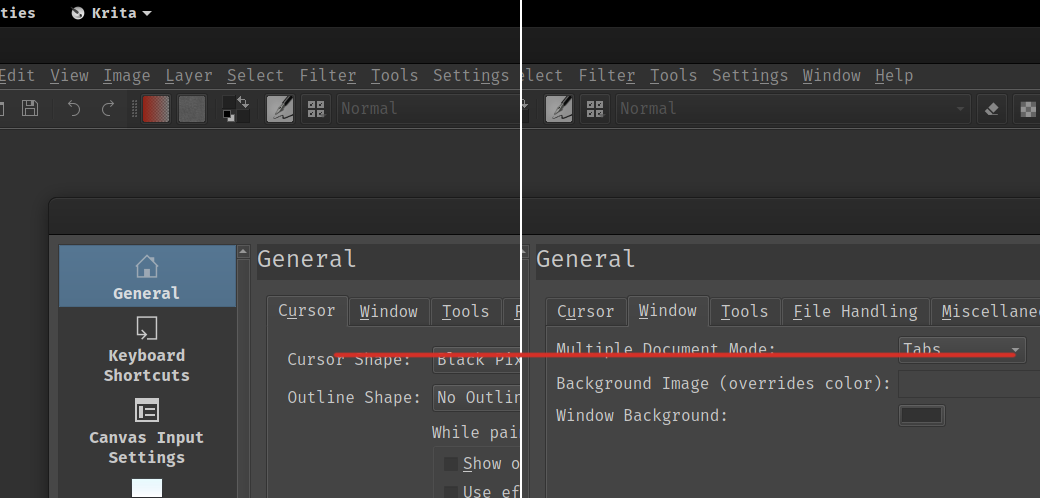Screen dimensions: 1040x498
Task: Click the Background Image path field
Action: click(x=968, y=383)
